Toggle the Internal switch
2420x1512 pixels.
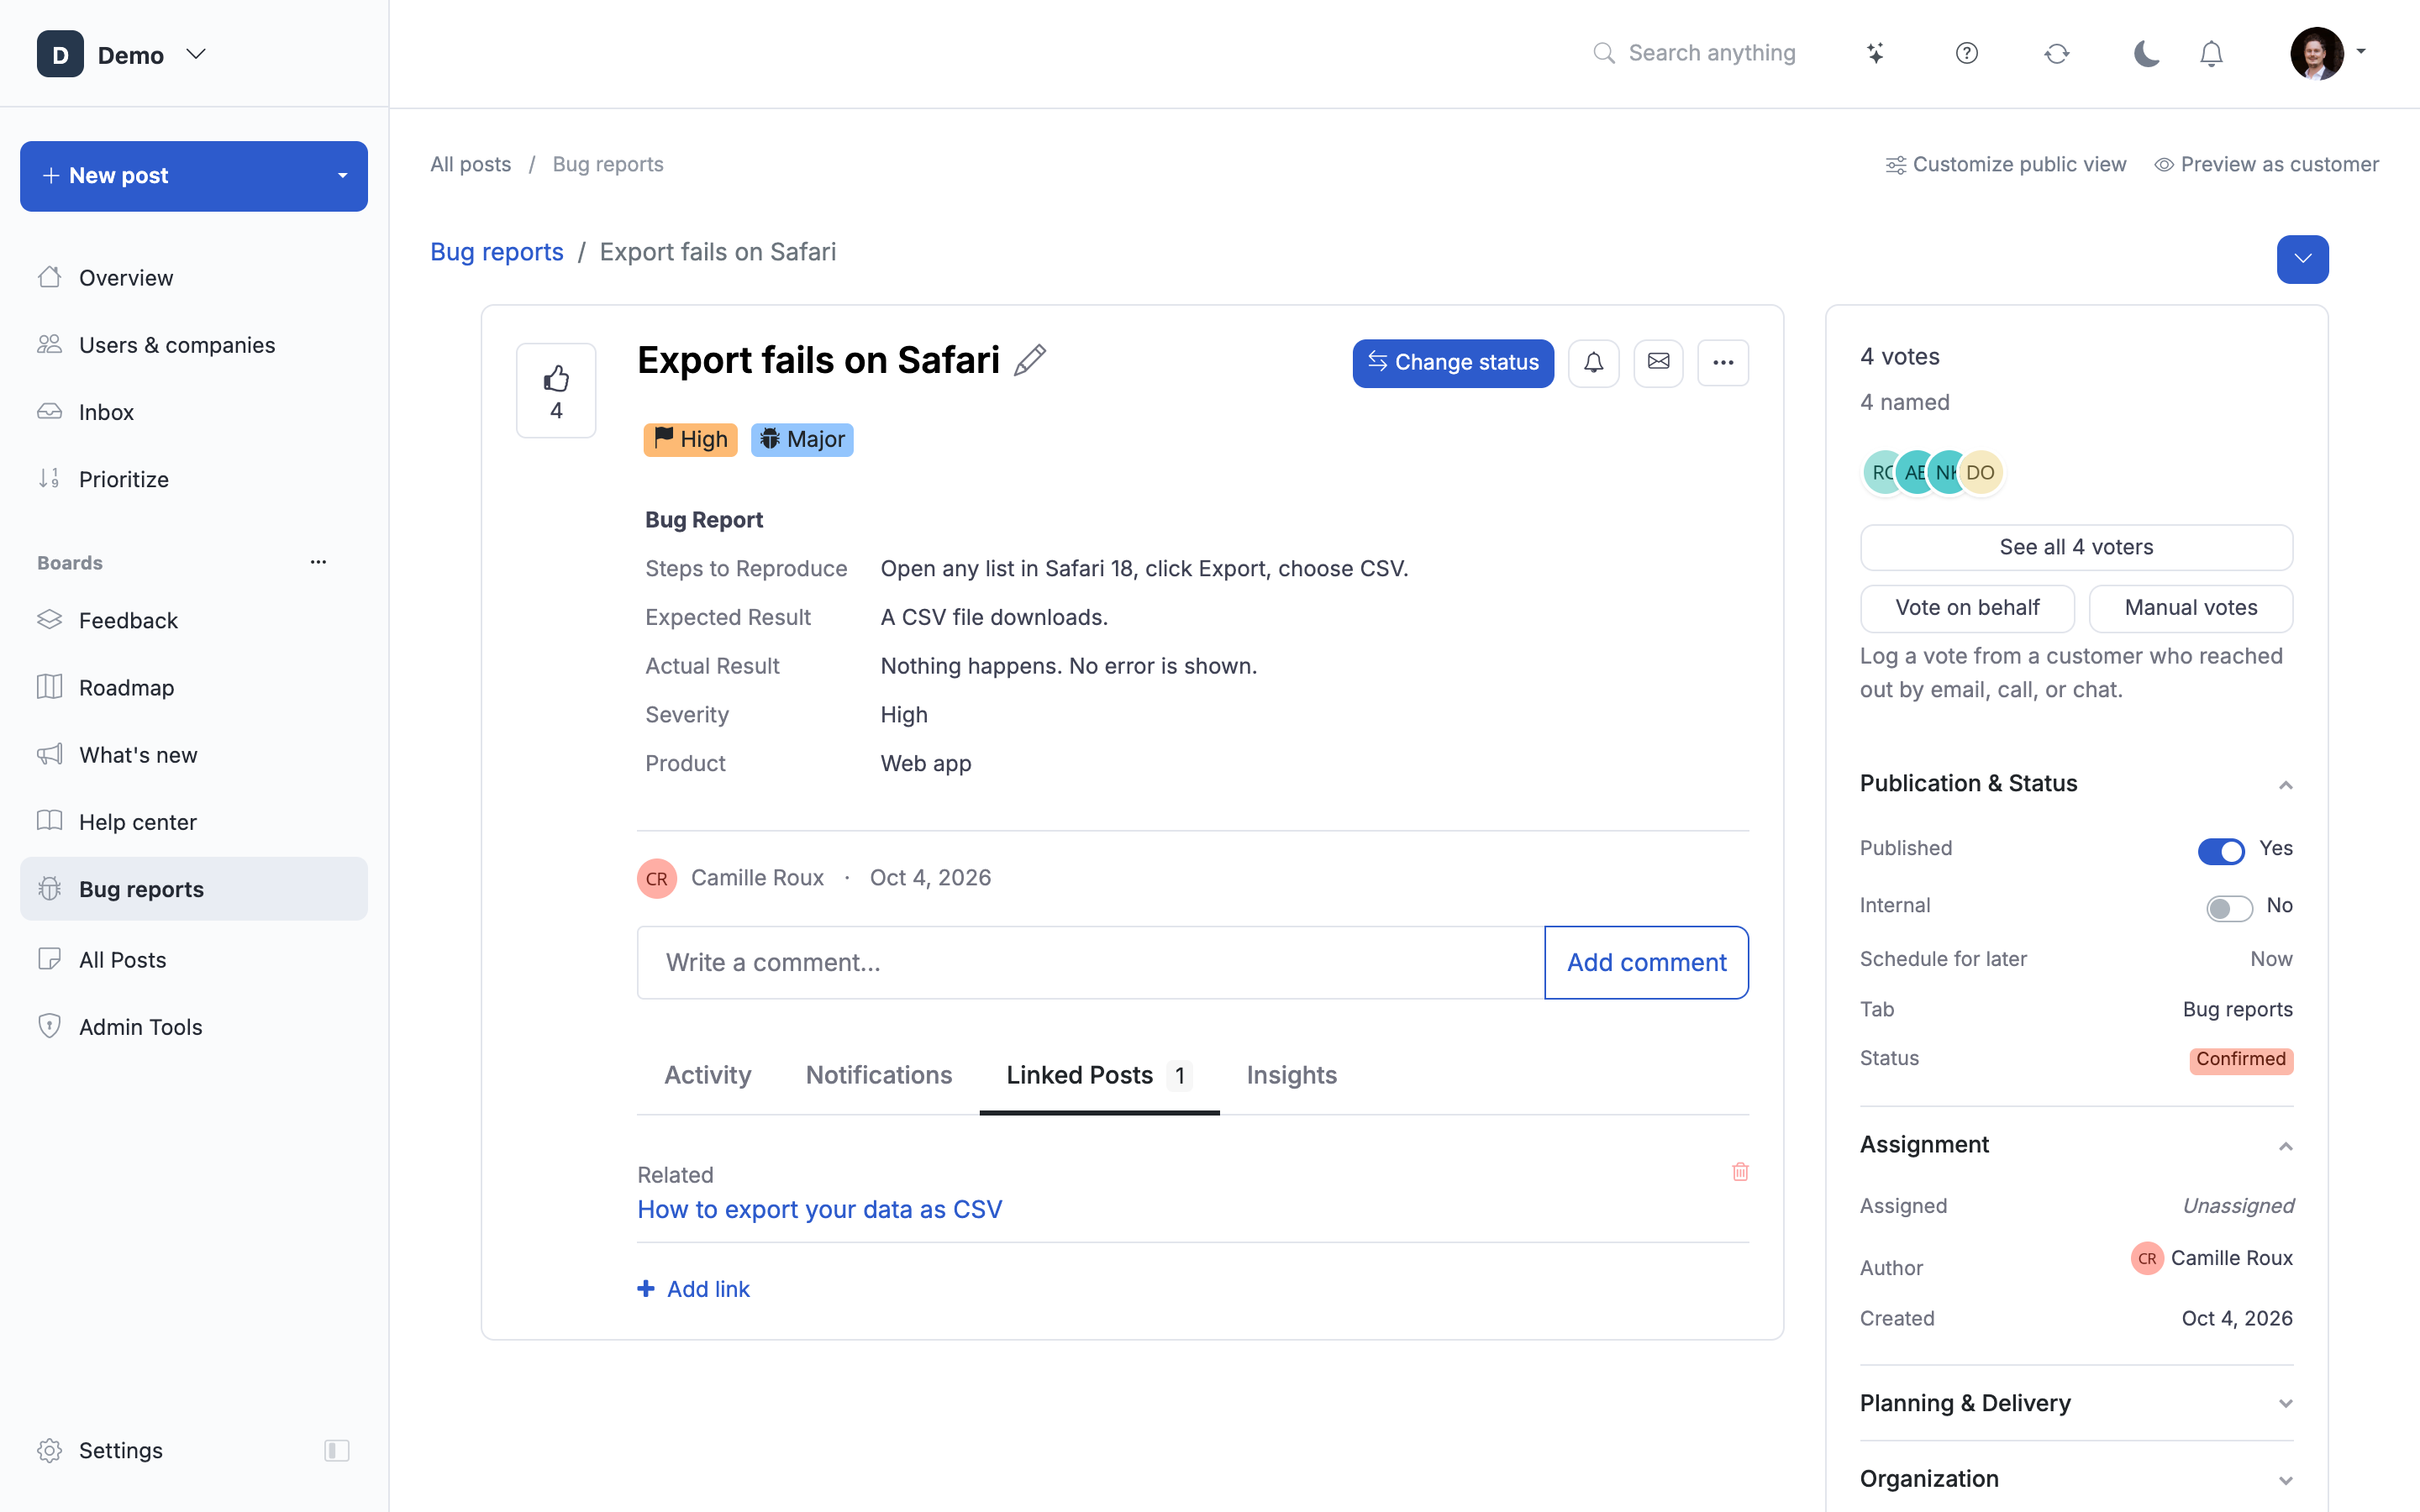tap(2229, 907)
